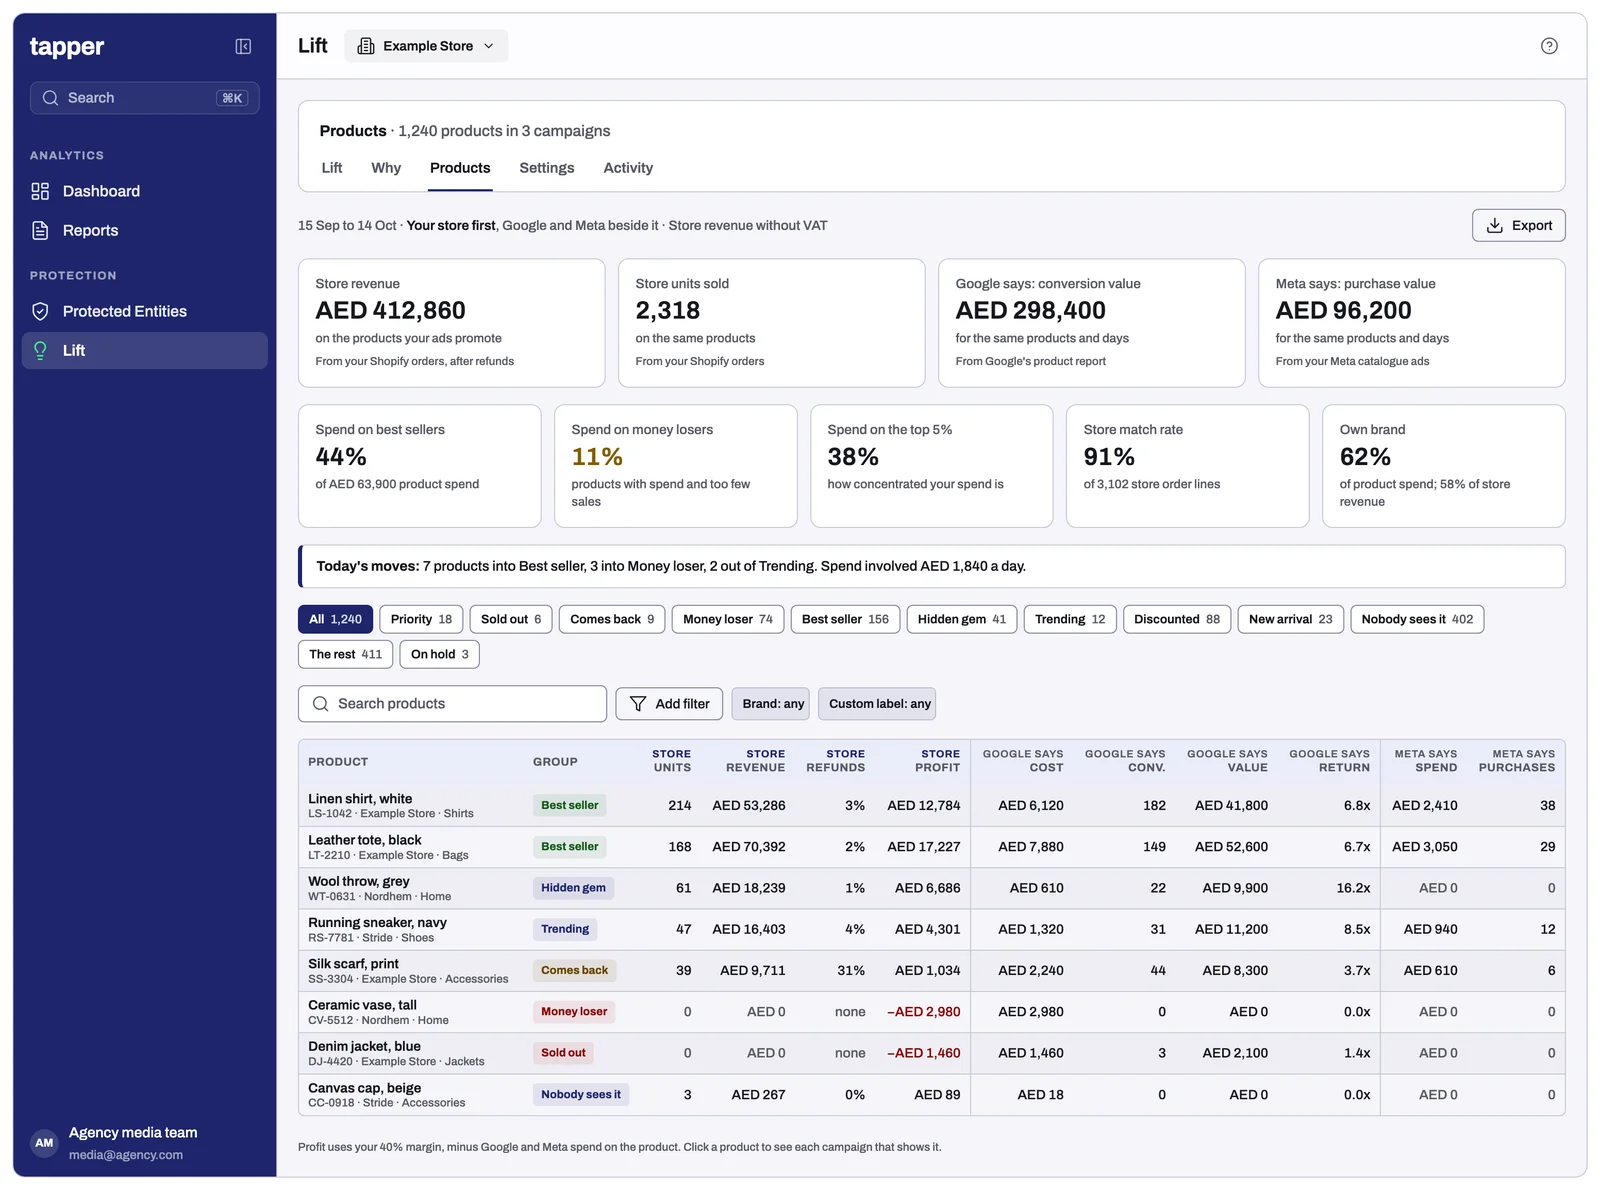Open the Brand: any filter
This screenshot has height=1190, width=1600.
click(x=773, y=704)
